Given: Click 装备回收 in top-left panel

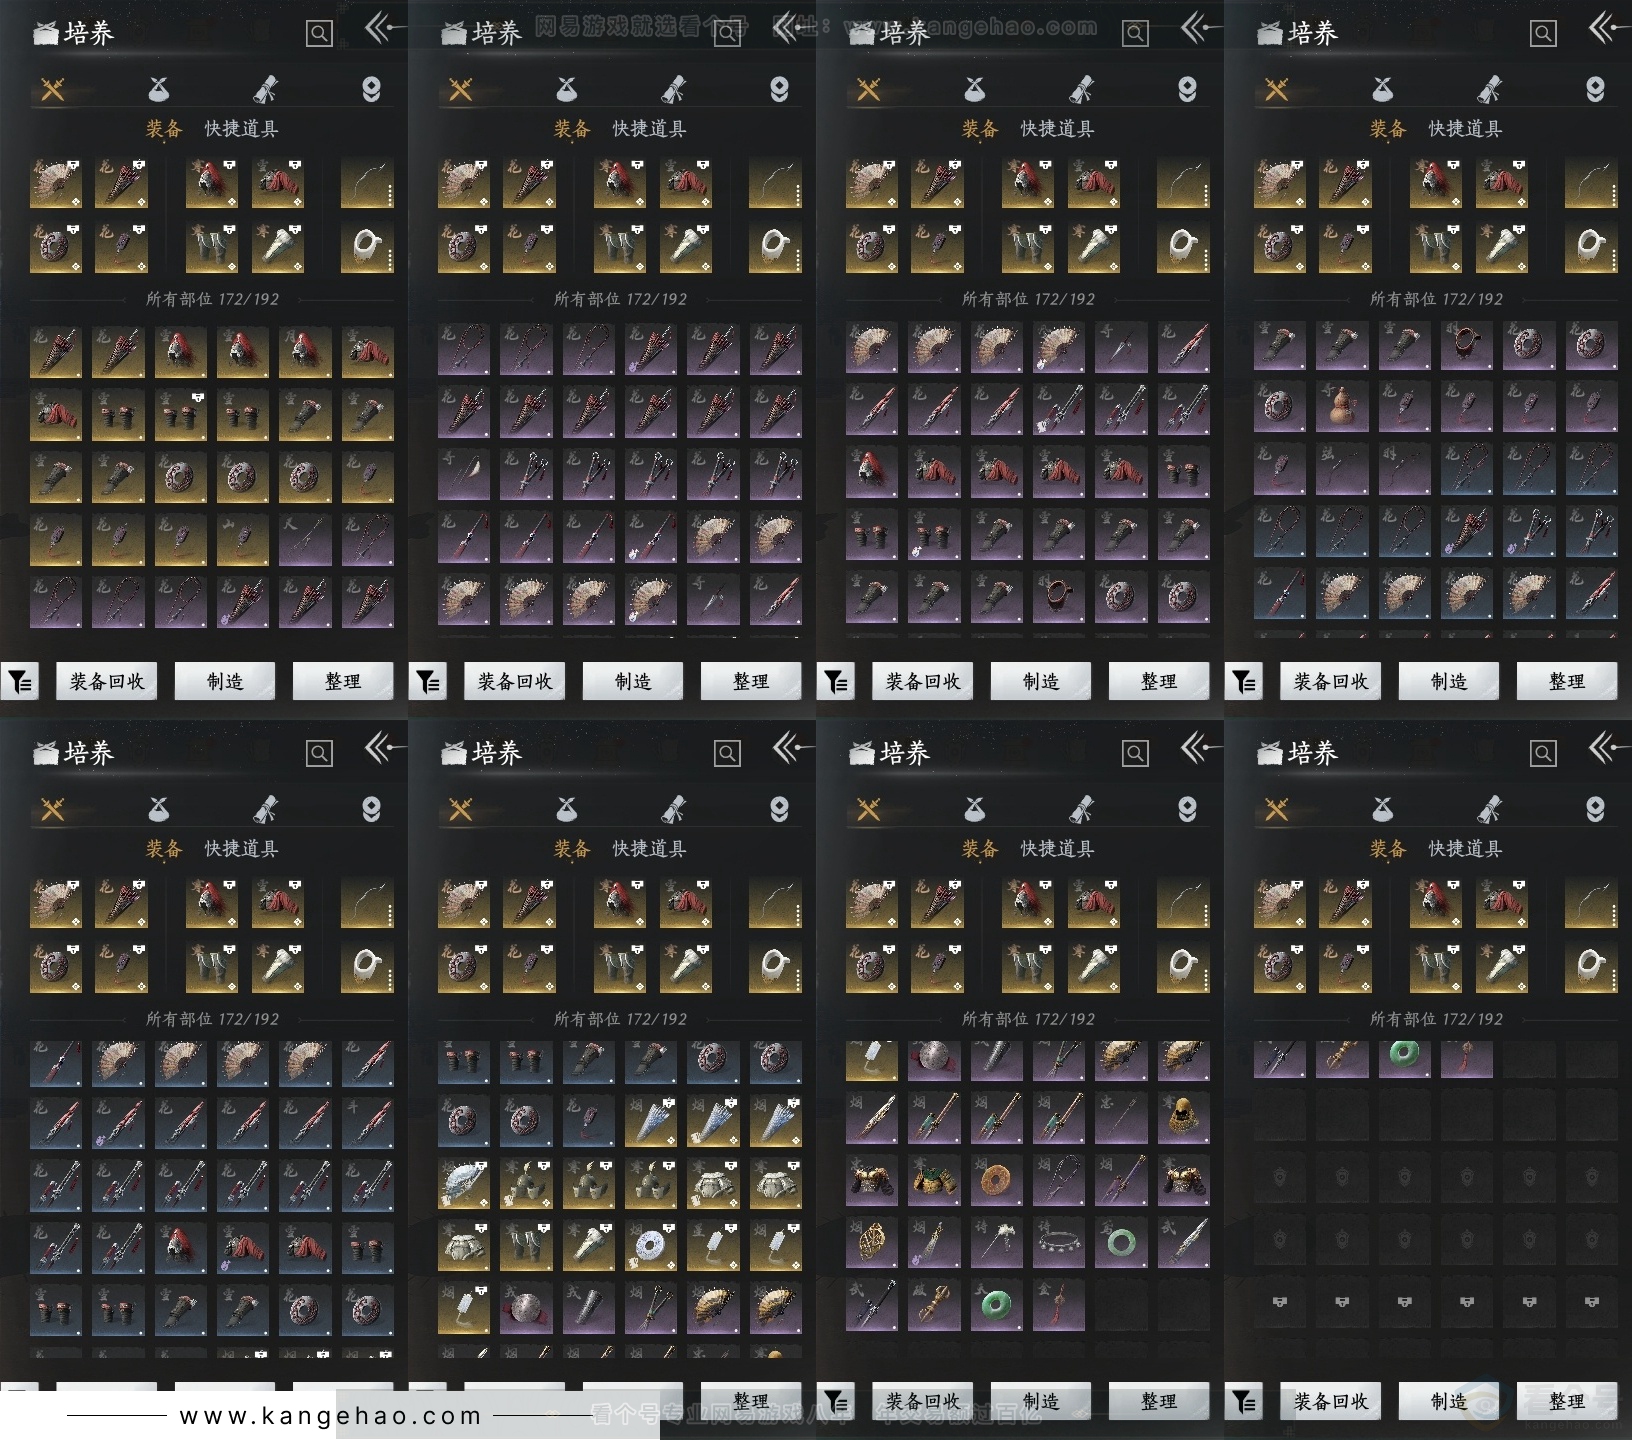Looking at the screenshot, I should coord(107,682).
